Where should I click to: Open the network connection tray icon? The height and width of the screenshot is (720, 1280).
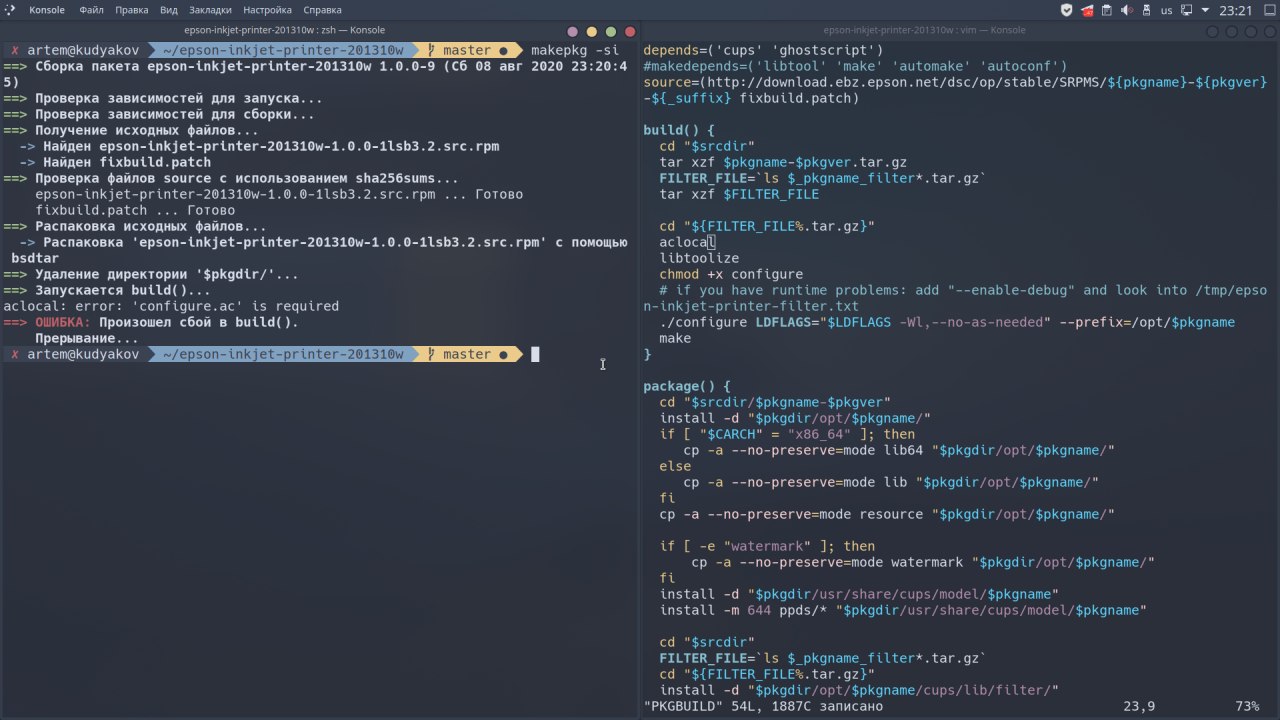1187,10
